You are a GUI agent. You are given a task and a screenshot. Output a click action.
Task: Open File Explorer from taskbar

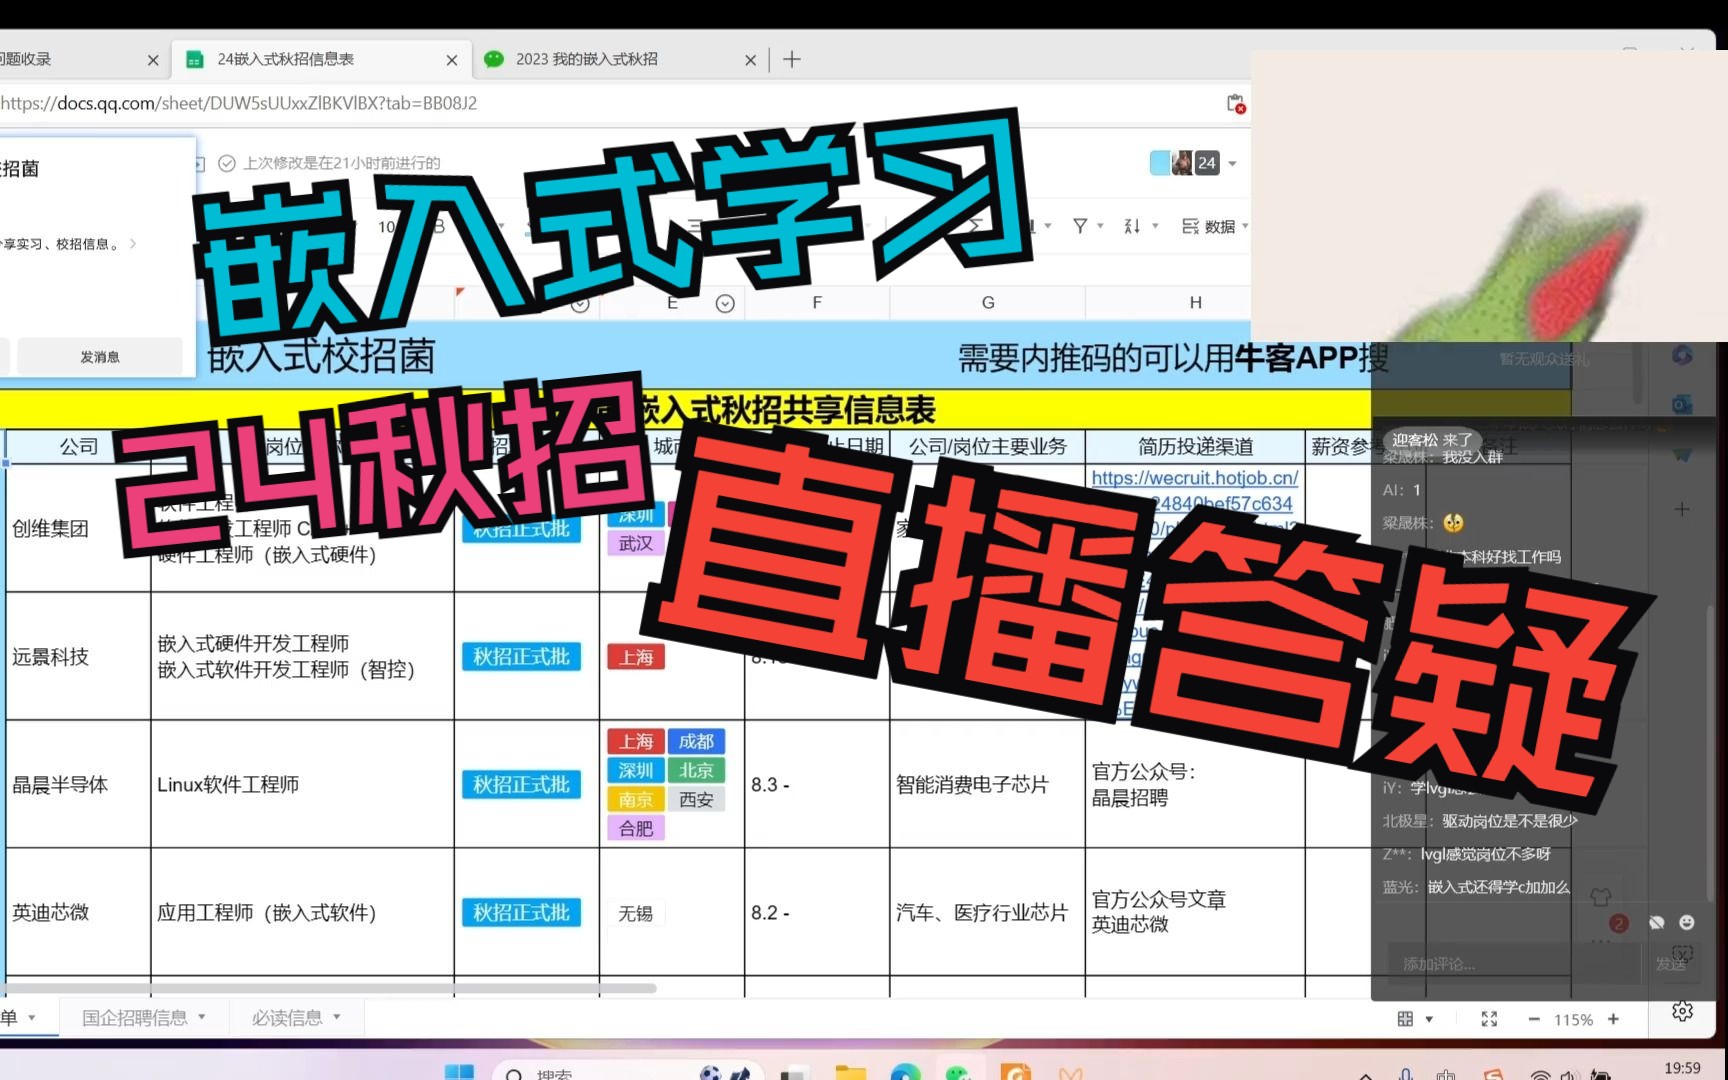pos(850,1072)
